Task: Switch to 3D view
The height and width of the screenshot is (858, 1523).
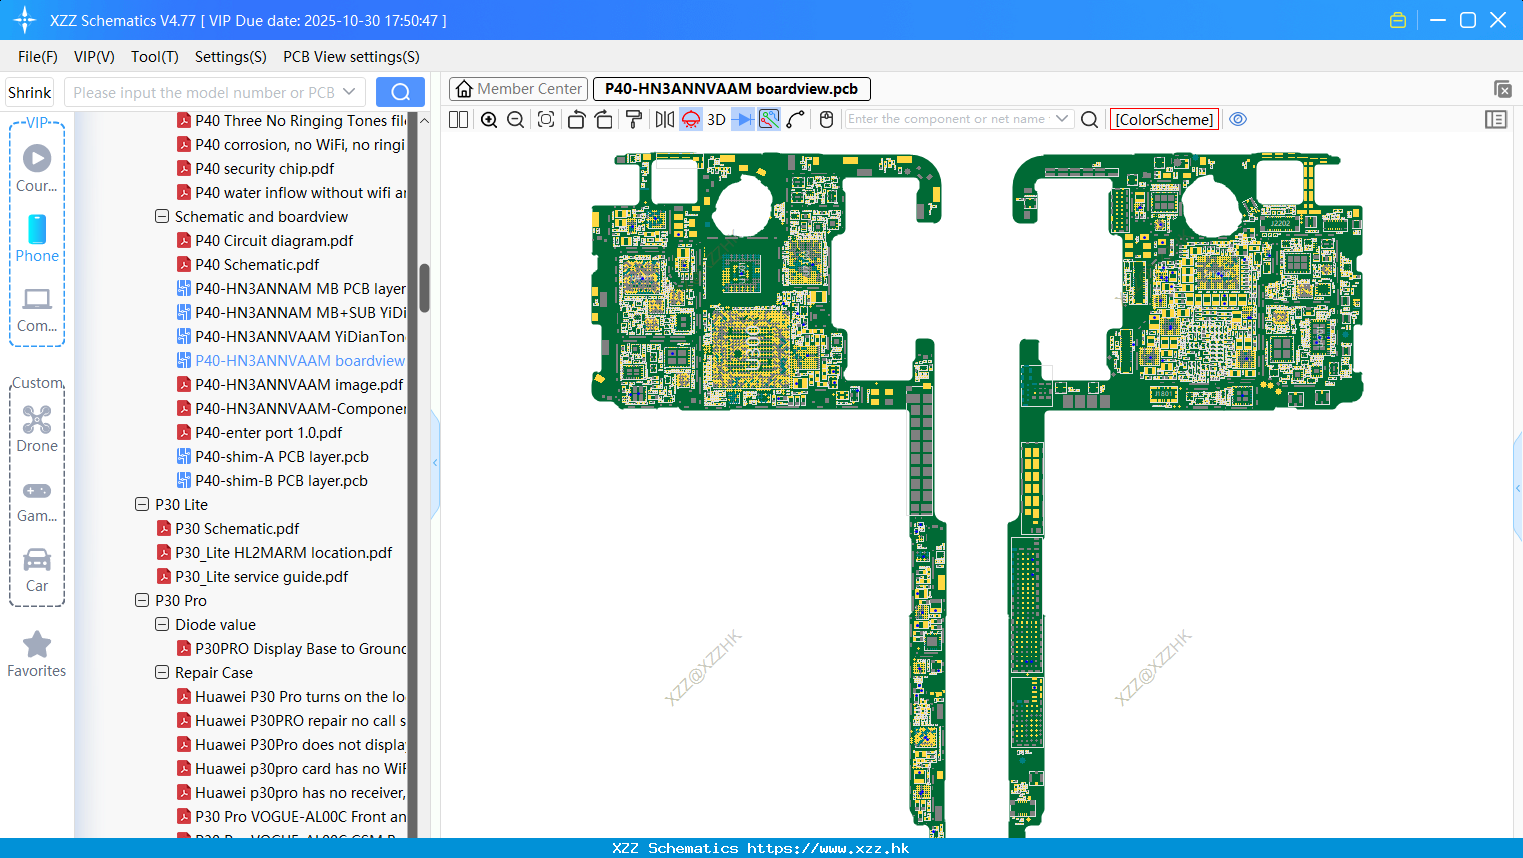Action: tap(716, 119)
